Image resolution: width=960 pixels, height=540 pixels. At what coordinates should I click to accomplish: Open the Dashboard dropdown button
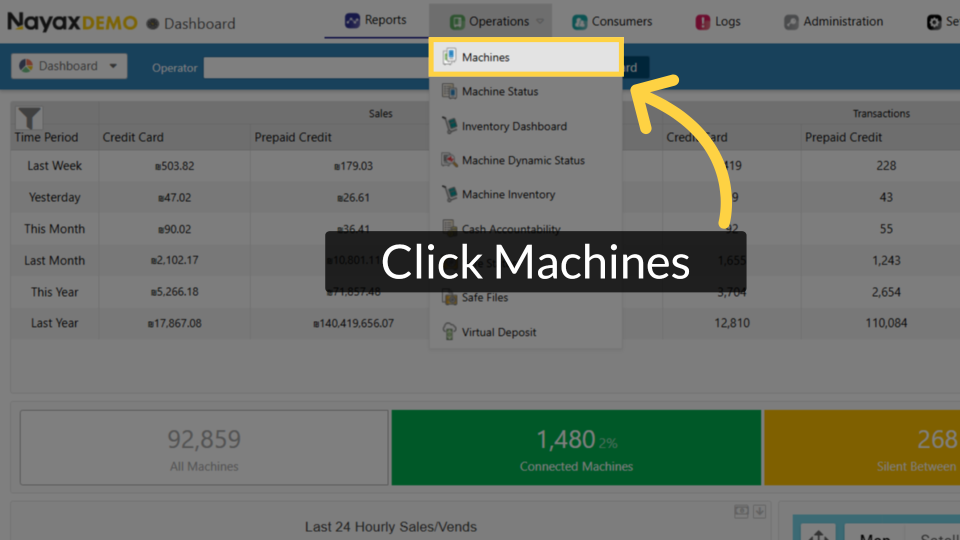click(69, 66)
